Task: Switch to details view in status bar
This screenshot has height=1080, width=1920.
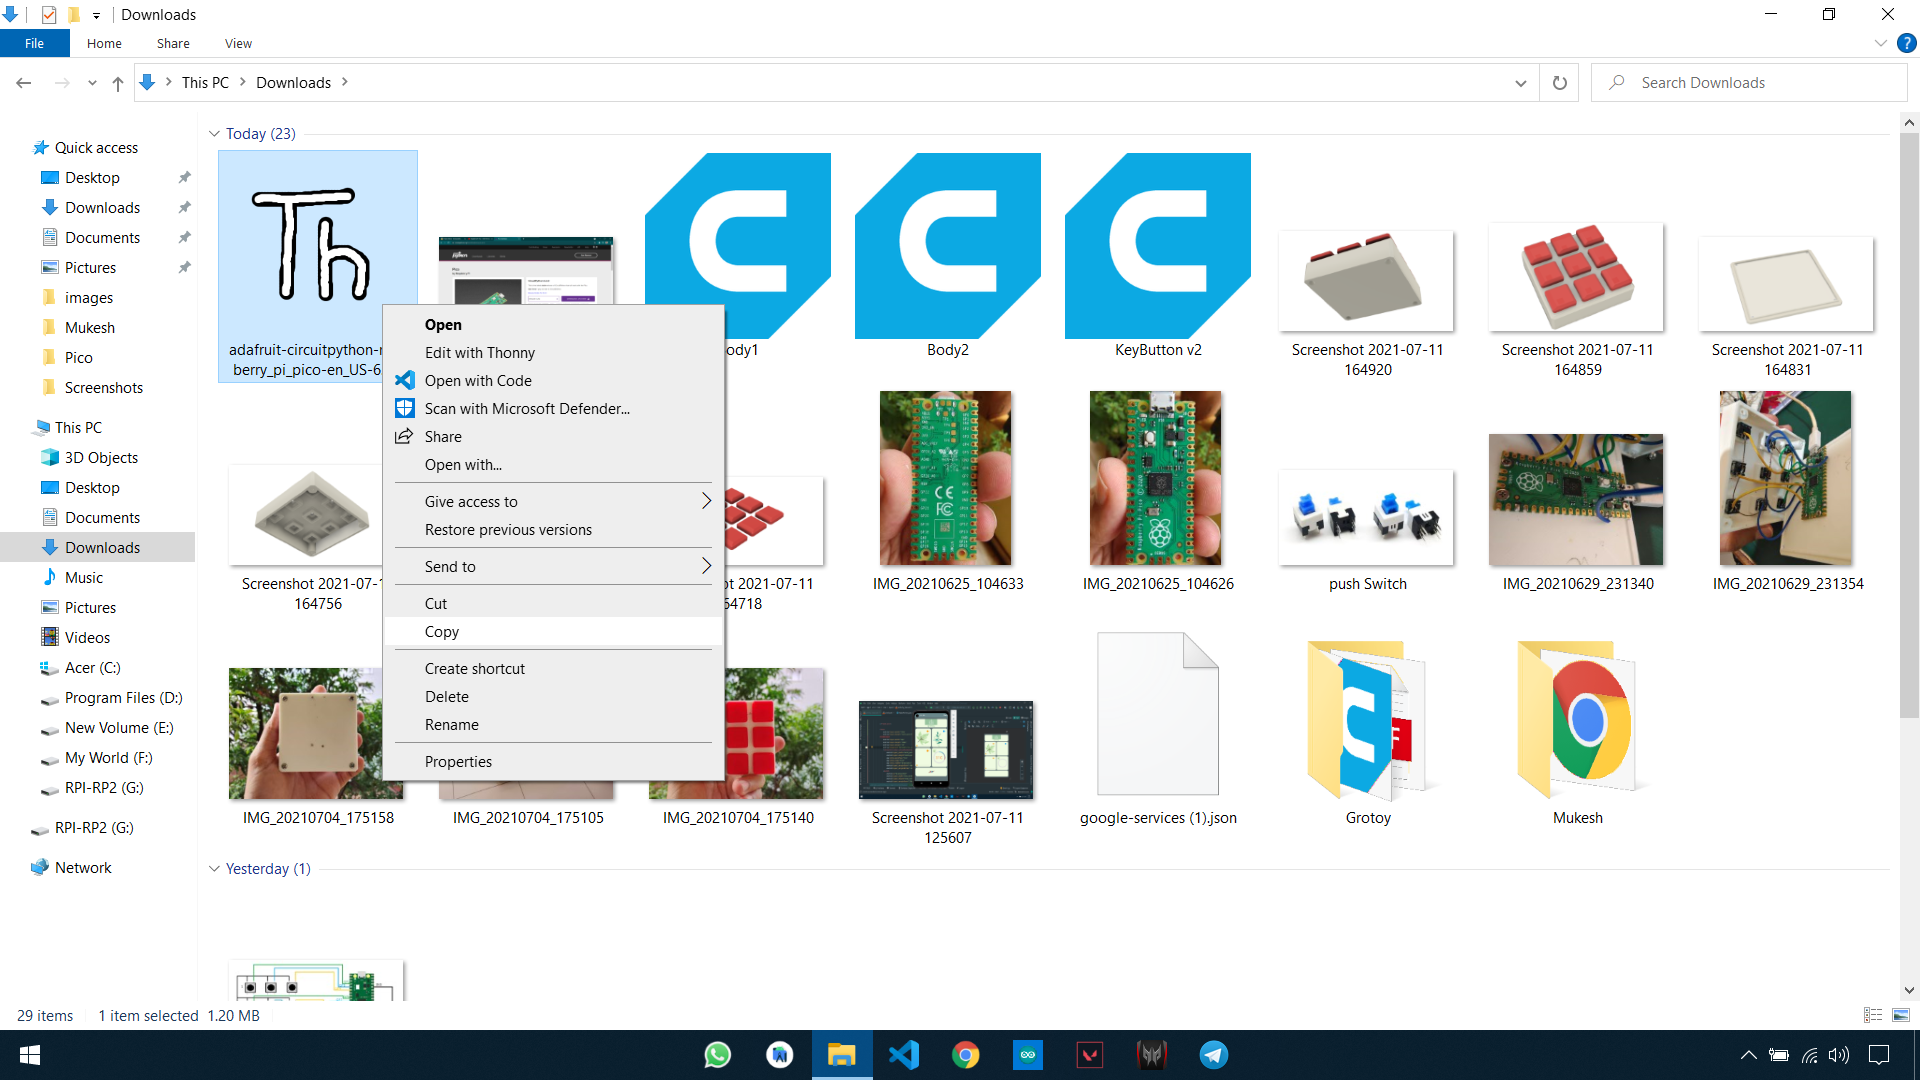Action: click(x=1872, y=1015)
